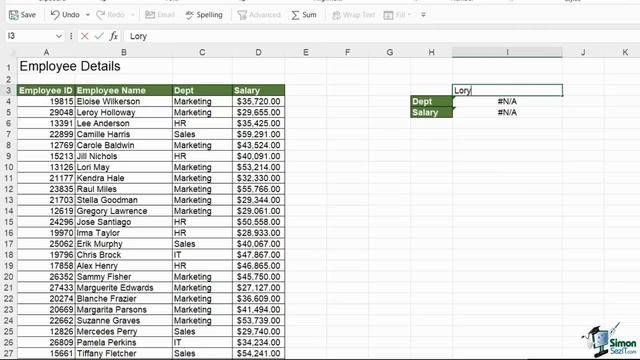Click the green Salary label in column H
640x360 pixels.
[x=431, y=112]
